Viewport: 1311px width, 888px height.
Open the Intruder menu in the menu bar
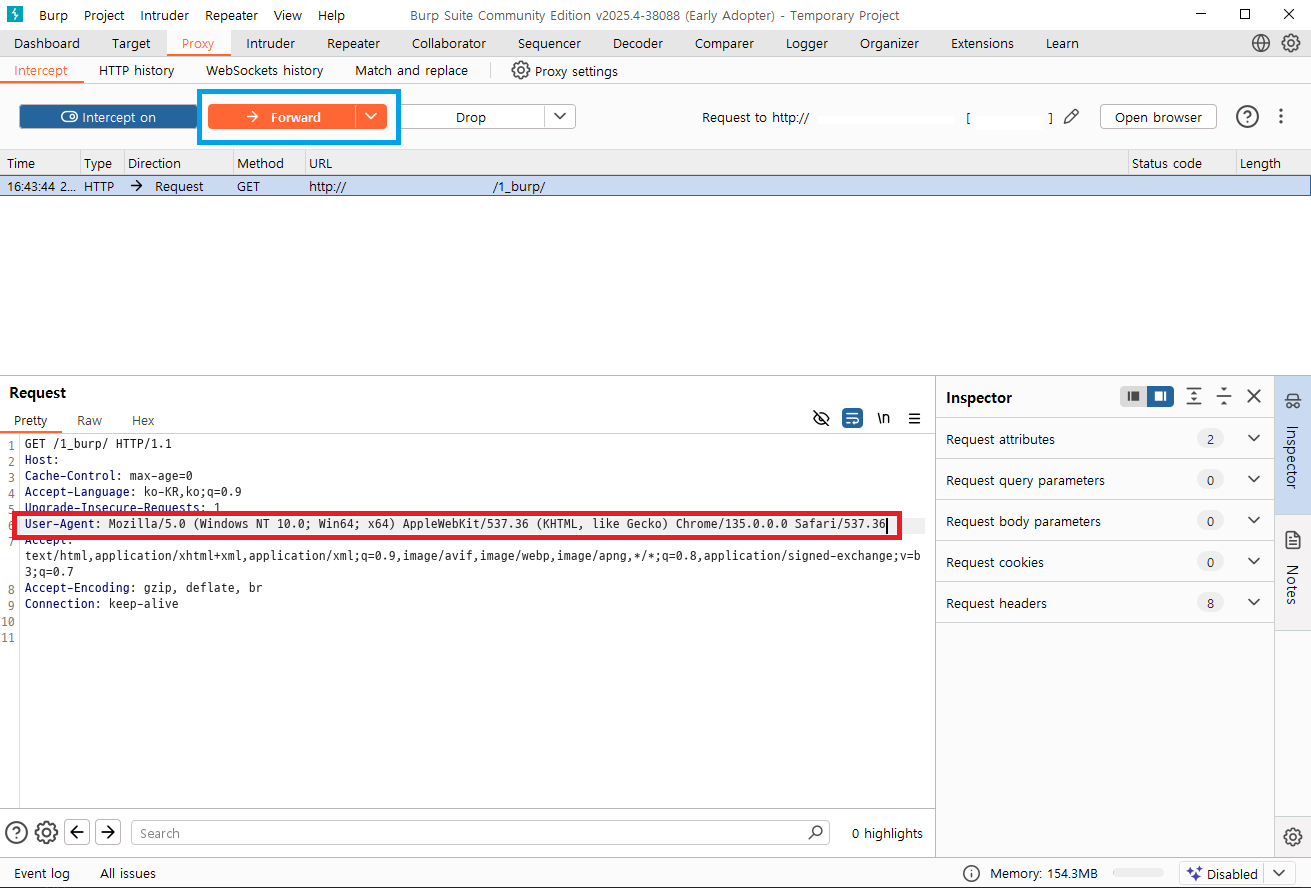165,15
